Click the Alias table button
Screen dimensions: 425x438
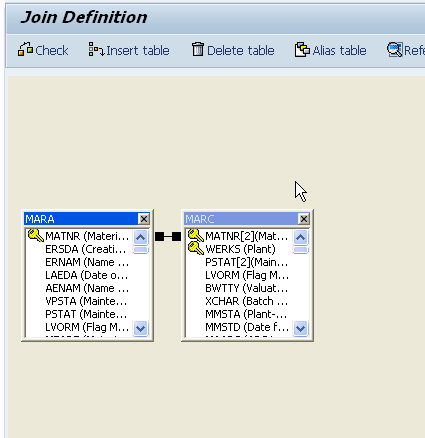[331, 50]
